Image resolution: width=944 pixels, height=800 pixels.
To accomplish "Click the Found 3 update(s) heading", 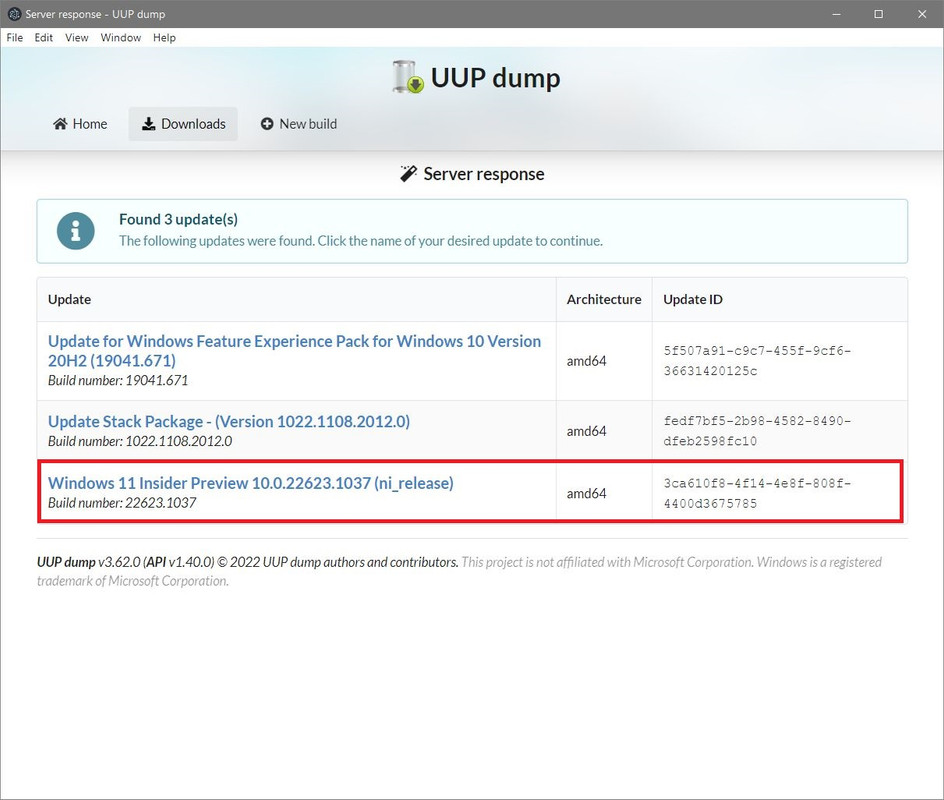I will pyautogui.click(x=178, y=219).
